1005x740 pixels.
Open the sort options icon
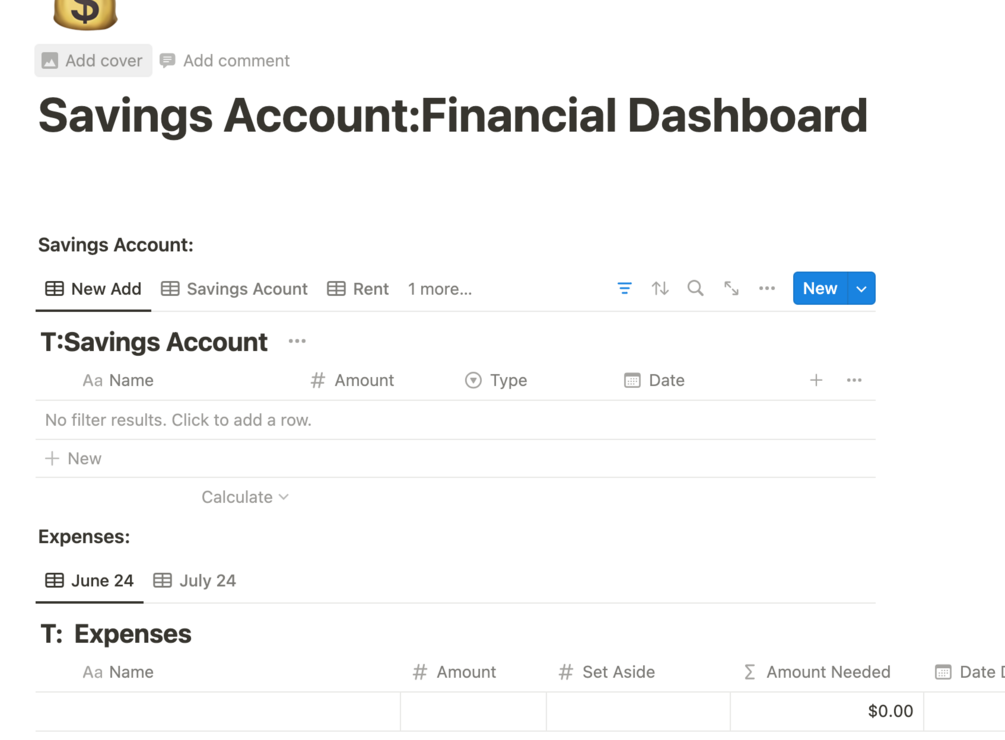[660, 289]
